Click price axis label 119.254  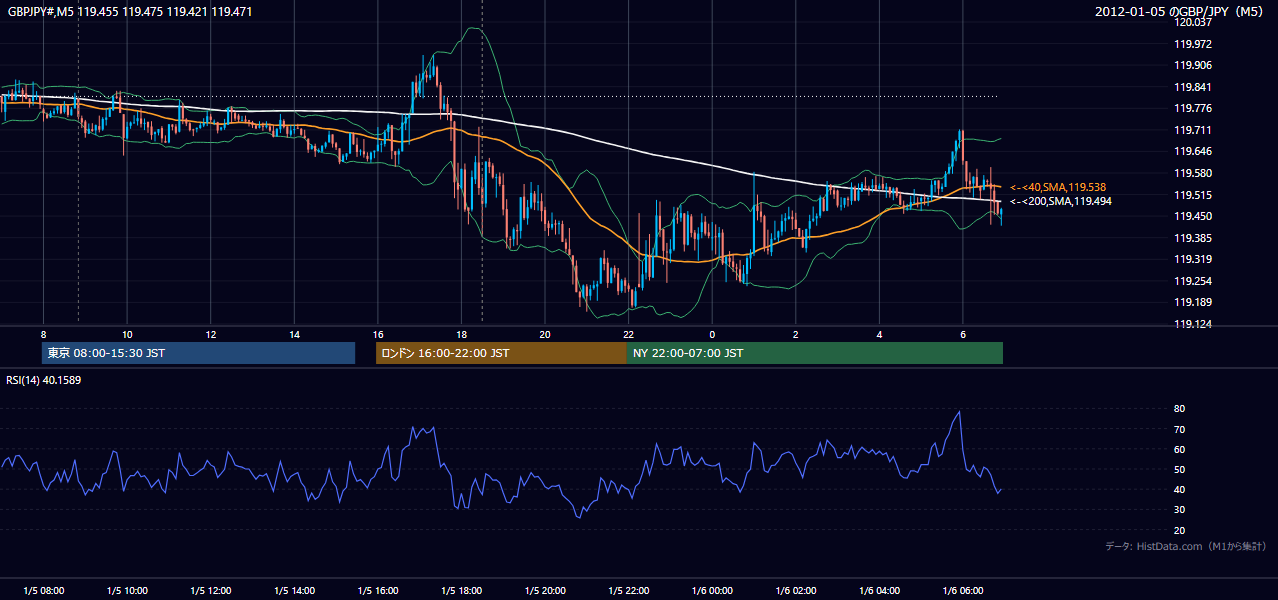point(1192,281)
